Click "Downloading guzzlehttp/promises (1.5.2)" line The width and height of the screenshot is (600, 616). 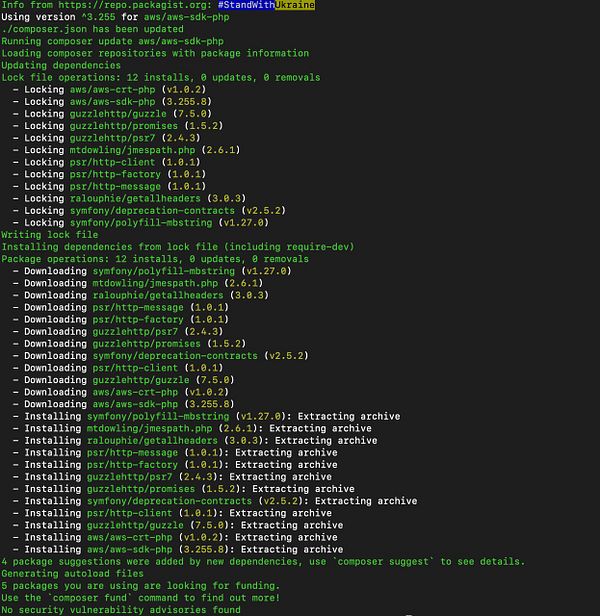point(129,344)
